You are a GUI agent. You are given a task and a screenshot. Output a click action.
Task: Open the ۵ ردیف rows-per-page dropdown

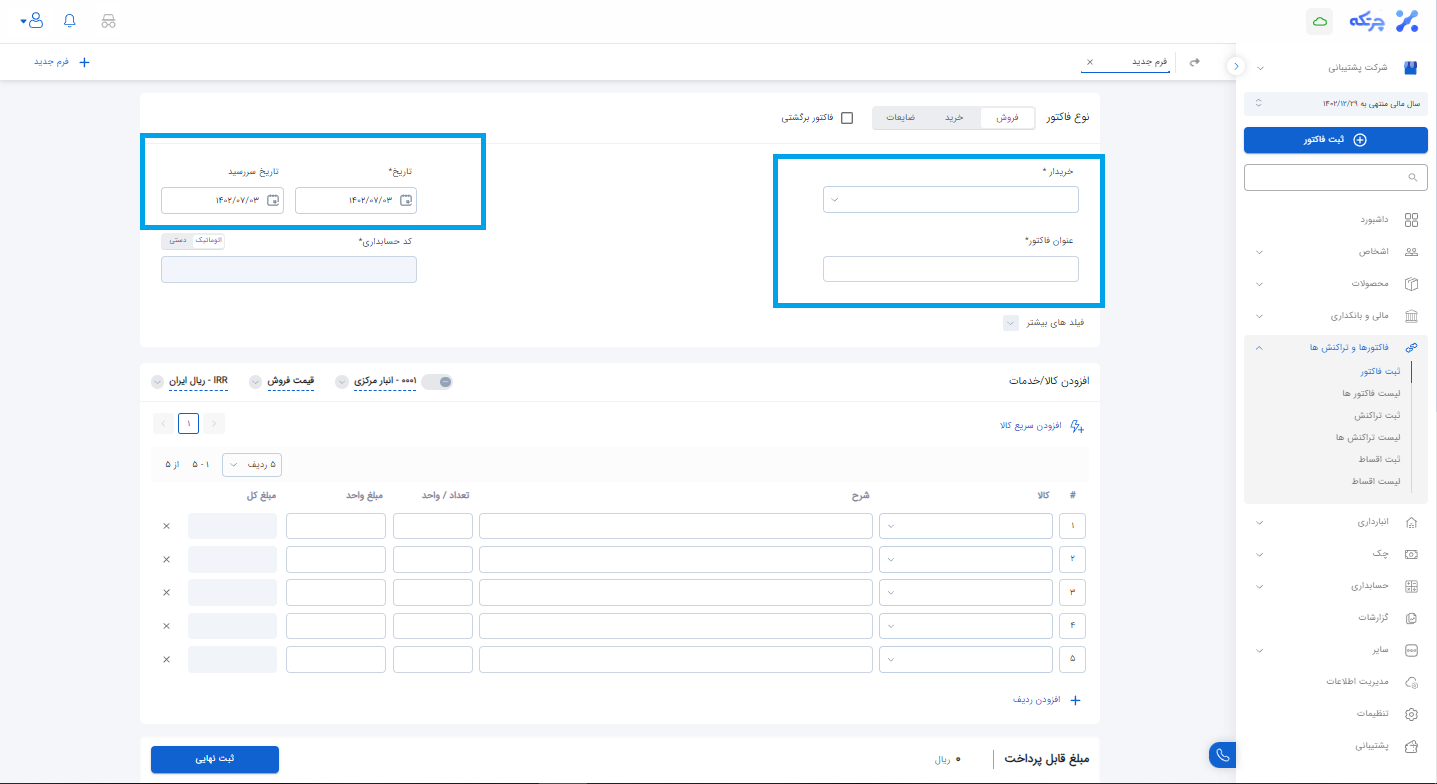pyautogui.click(x=252, y=464)
